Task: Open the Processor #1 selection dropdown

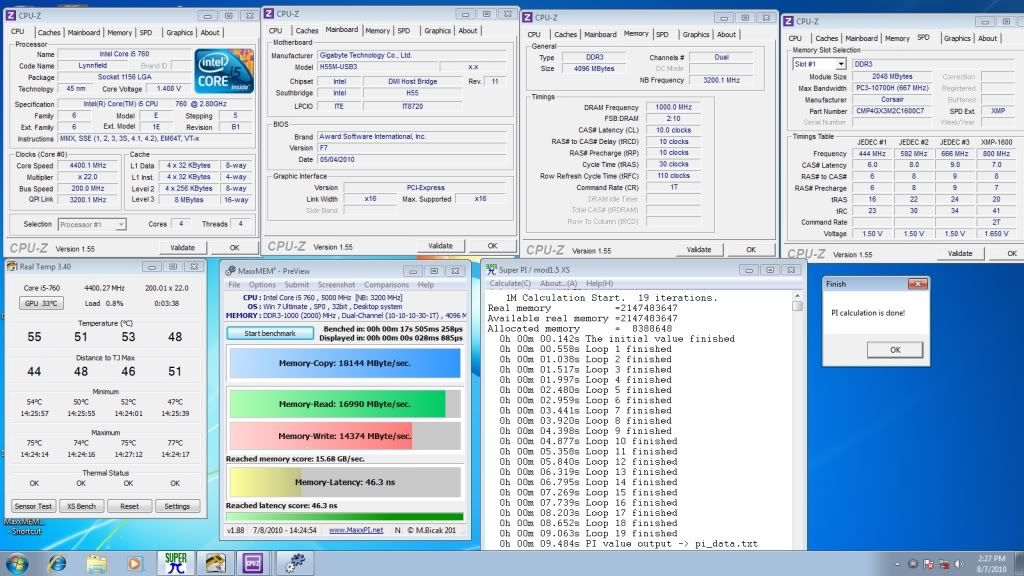Action: click(x=93, y=225)
